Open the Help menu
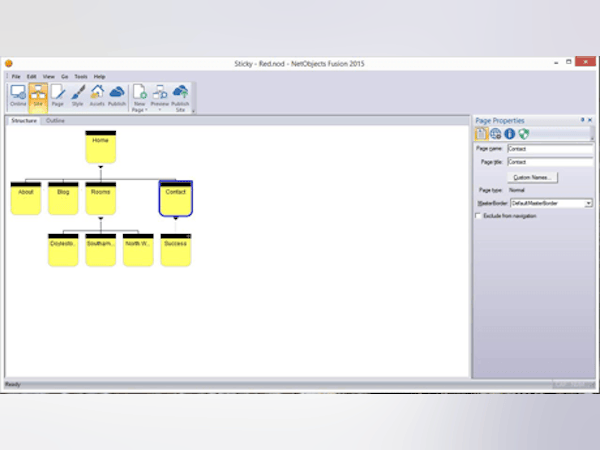Screen dimensions: 600x450 coord(99,77)
